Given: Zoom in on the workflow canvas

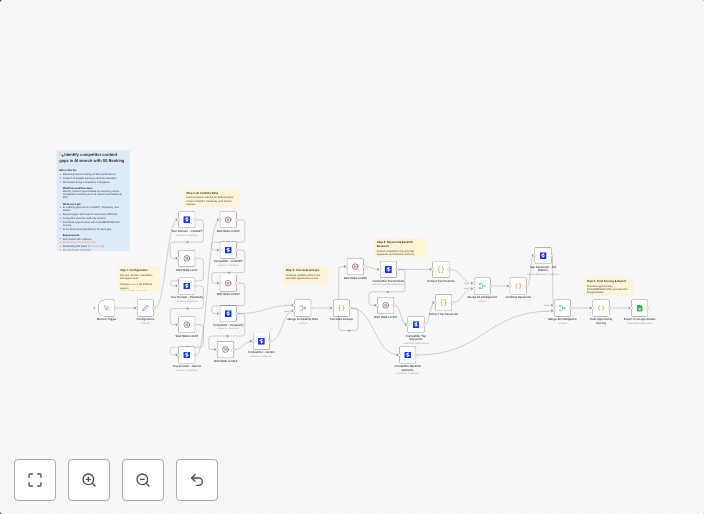Looking at the screenshot, I should [89, 480].
